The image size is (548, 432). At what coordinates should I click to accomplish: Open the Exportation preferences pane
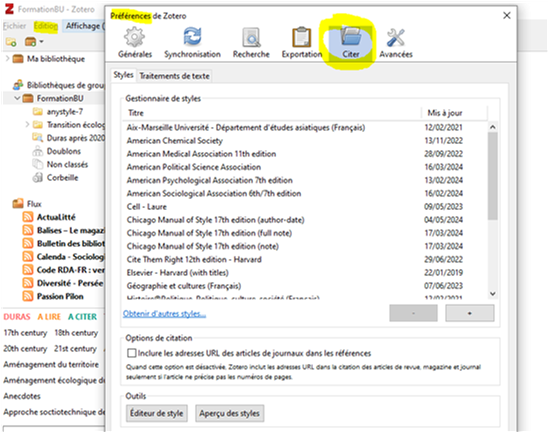[x=302, y=43]
